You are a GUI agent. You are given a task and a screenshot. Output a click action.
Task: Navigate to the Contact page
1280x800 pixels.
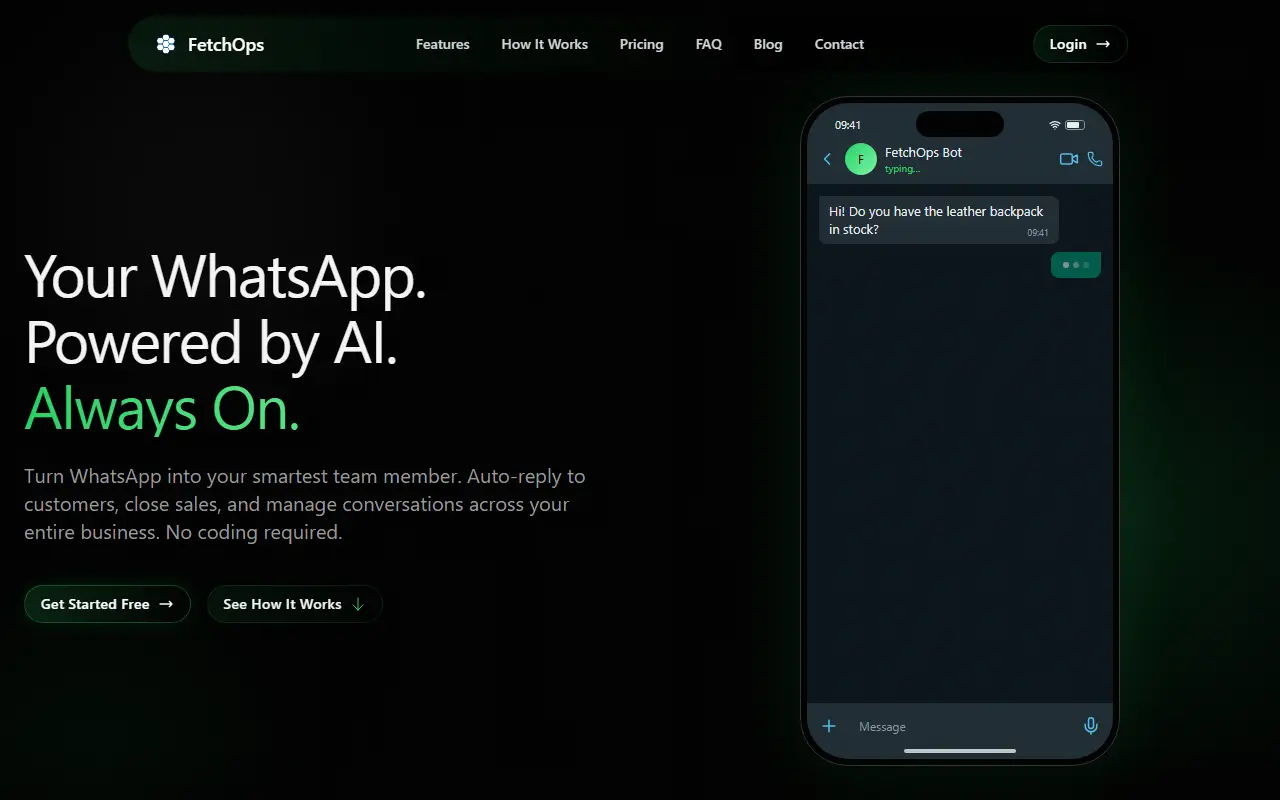pyautogui.click(x=839, y=44)
